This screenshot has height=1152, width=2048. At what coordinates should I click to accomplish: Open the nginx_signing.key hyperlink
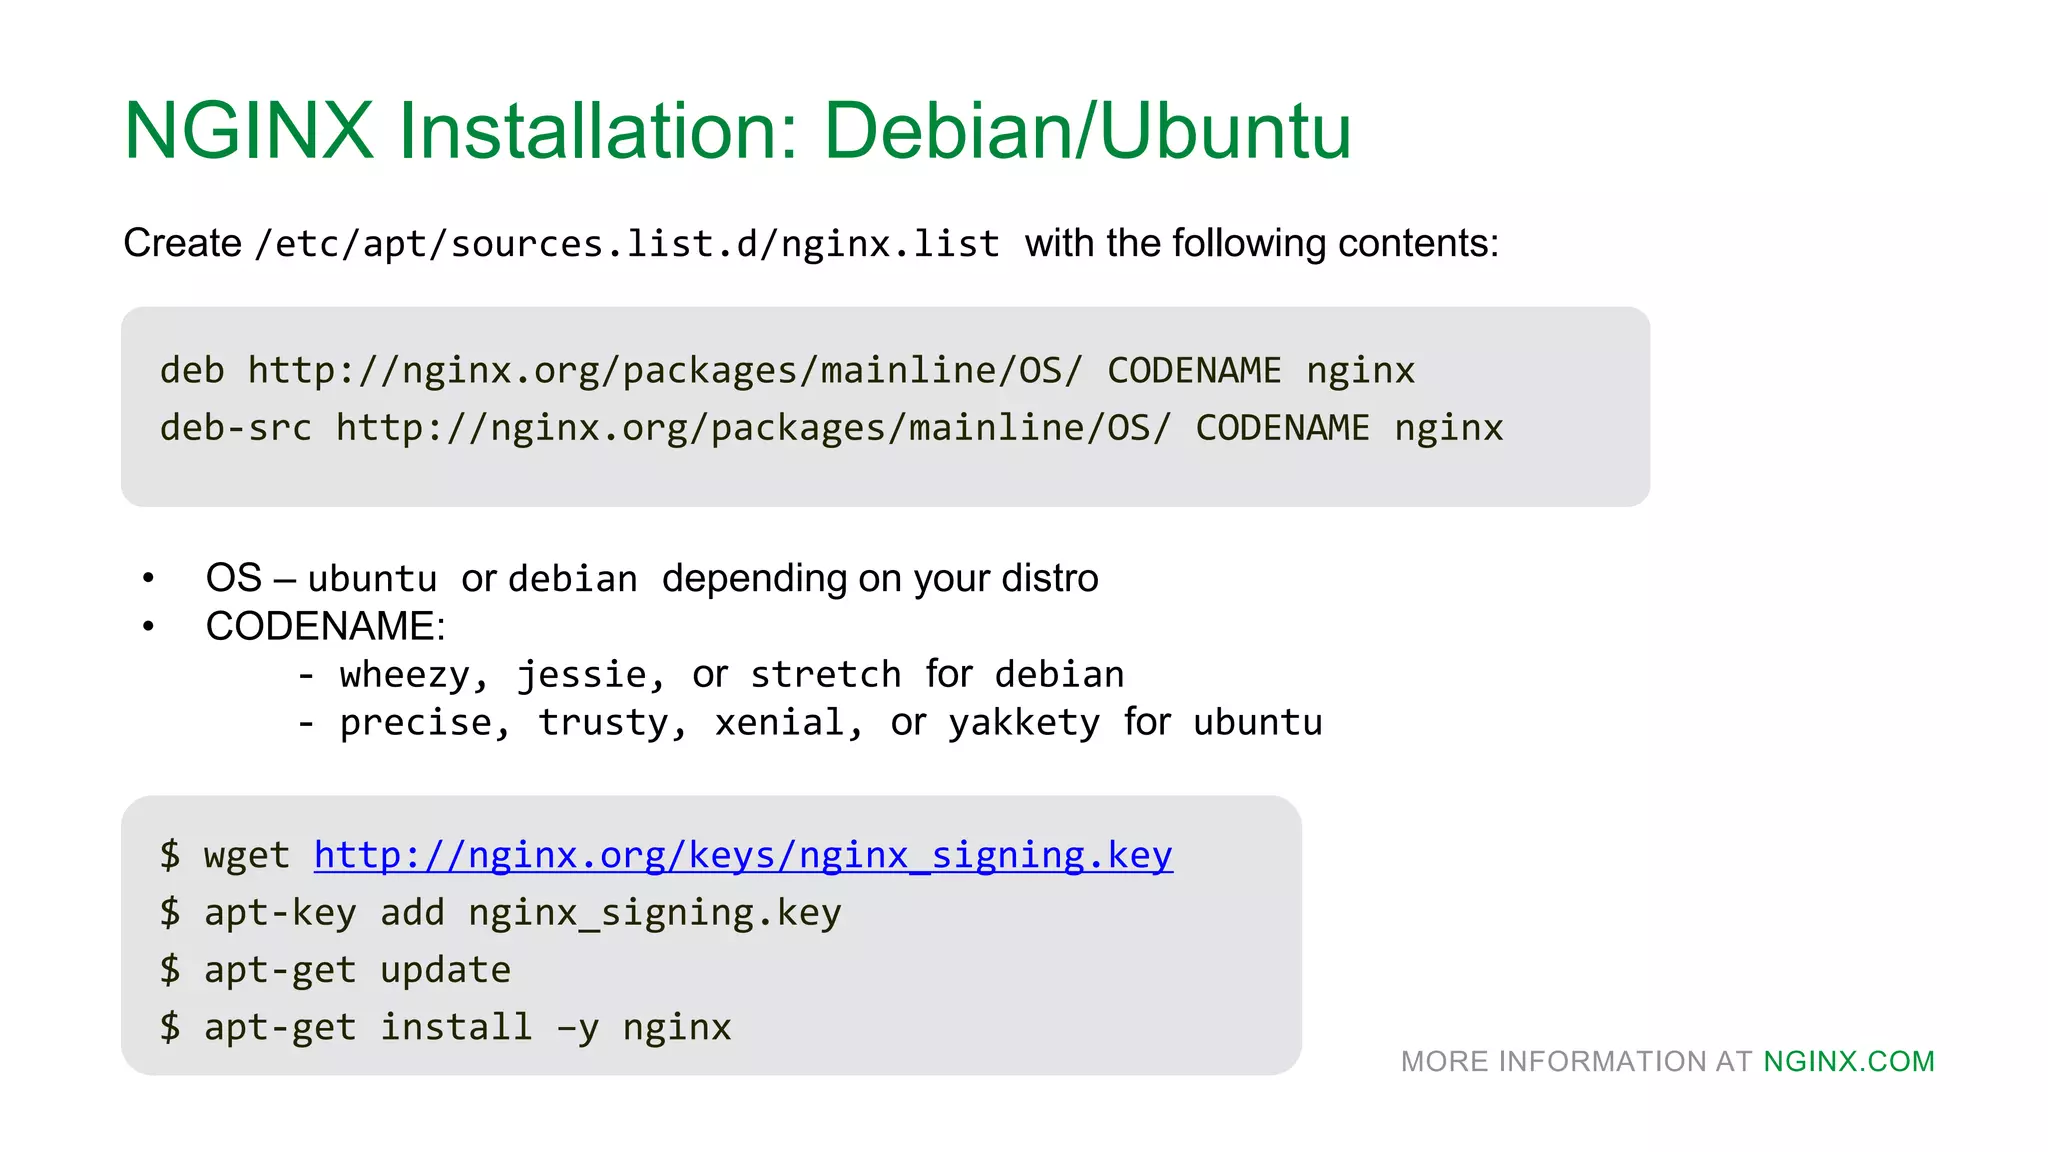743,855
